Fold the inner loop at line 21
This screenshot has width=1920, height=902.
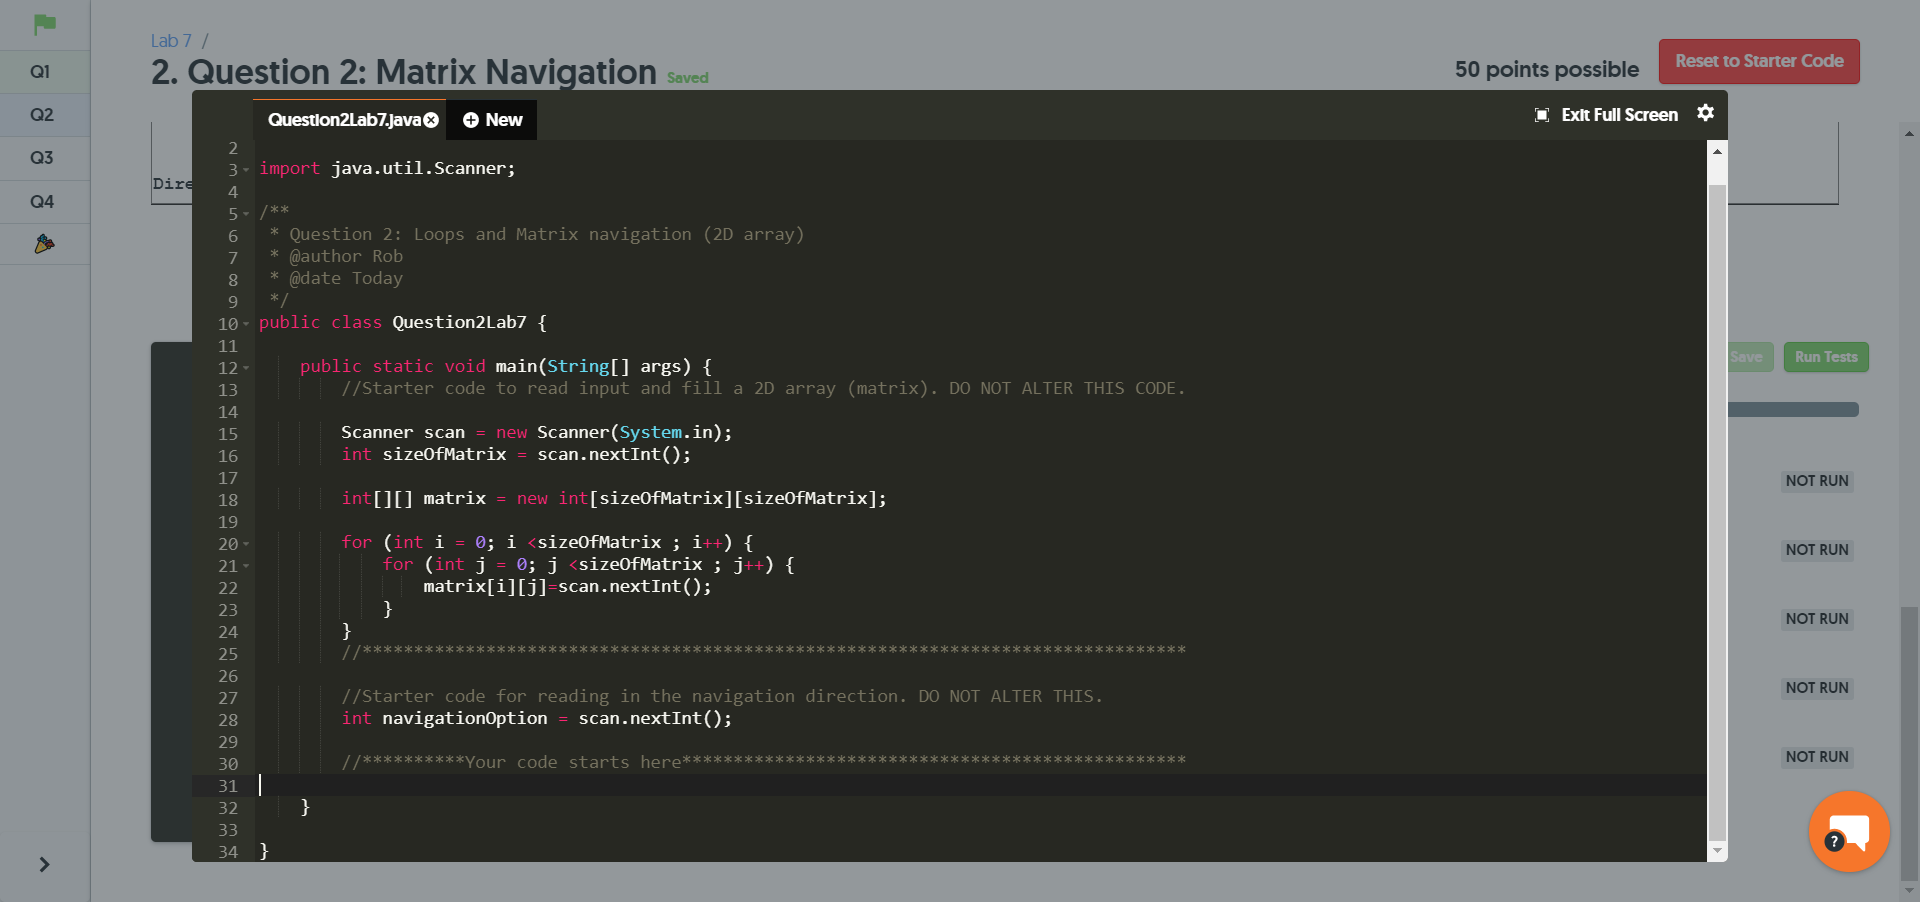[x=246, y=566]
